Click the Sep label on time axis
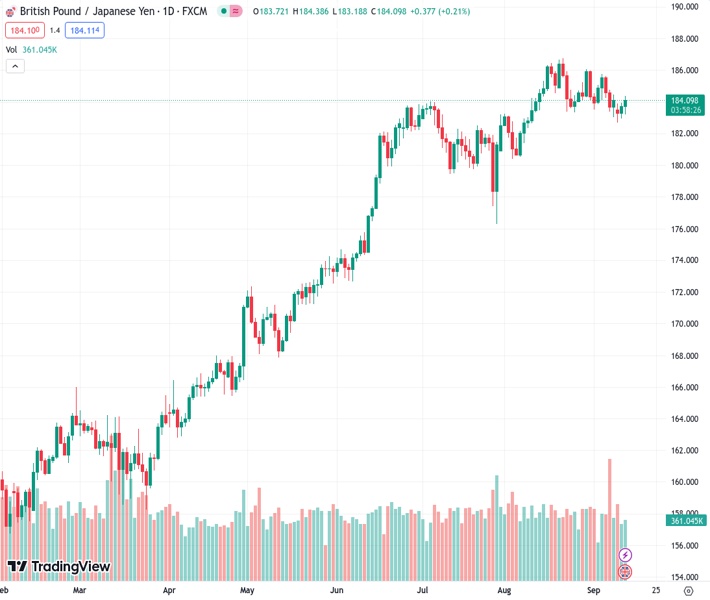 [593, 591]
